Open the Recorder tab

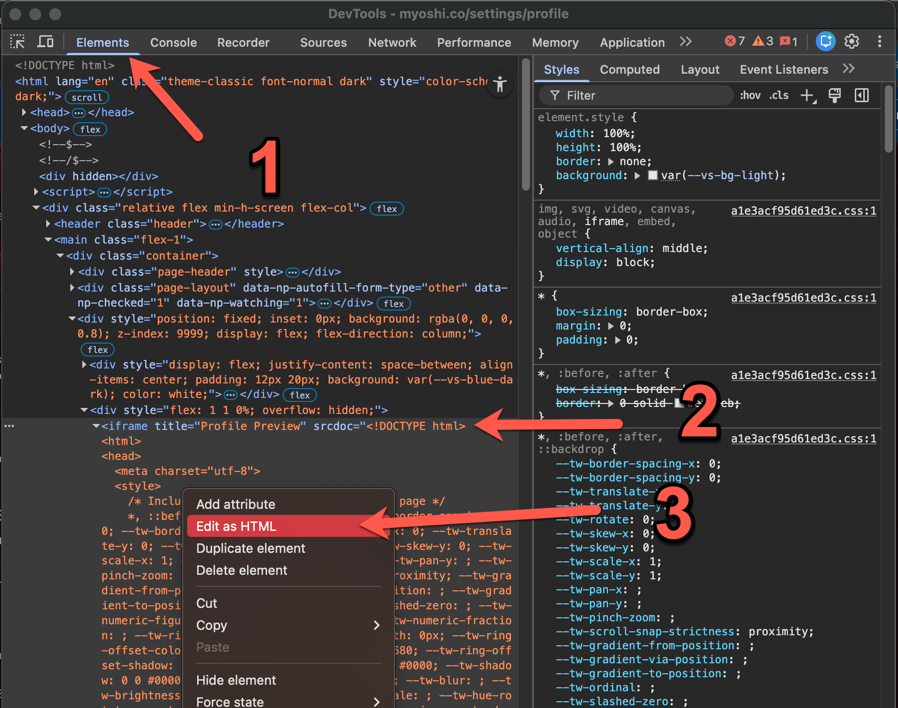click(243, 42)
